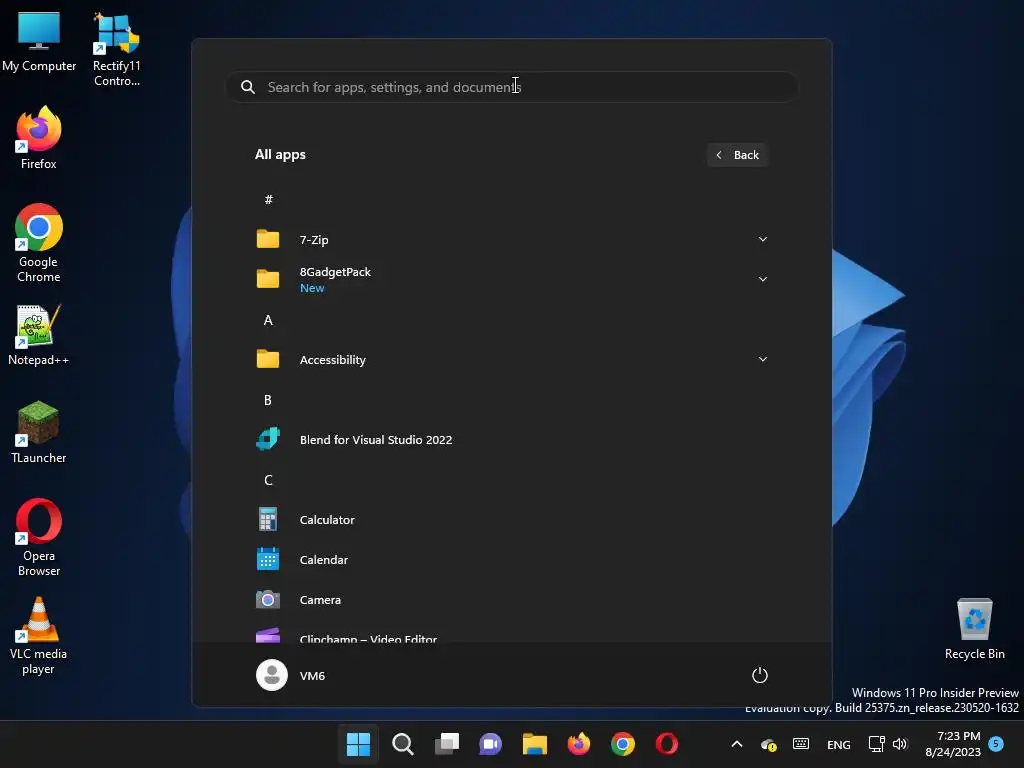
Task: Open the network tray icon
Action: [876, 744]
